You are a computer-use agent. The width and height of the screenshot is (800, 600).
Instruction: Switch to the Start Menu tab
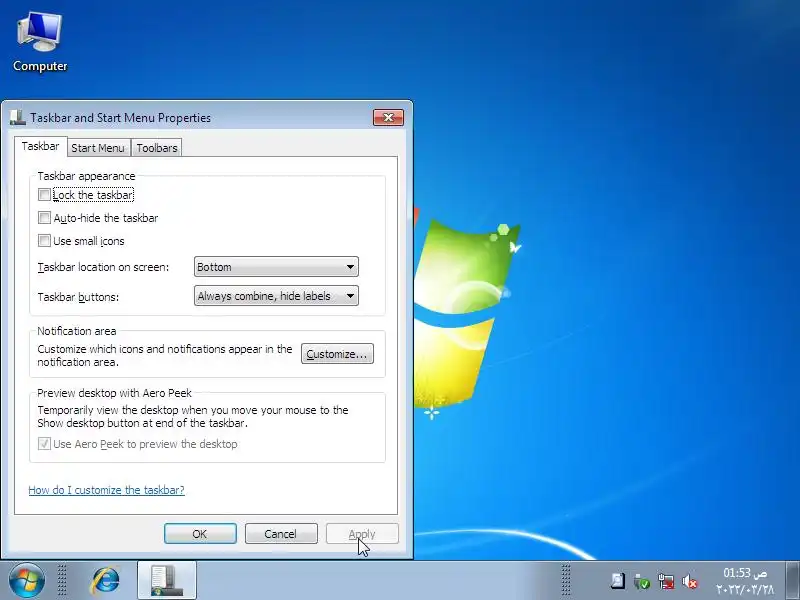pyautogui.click(x=98, y=148)
